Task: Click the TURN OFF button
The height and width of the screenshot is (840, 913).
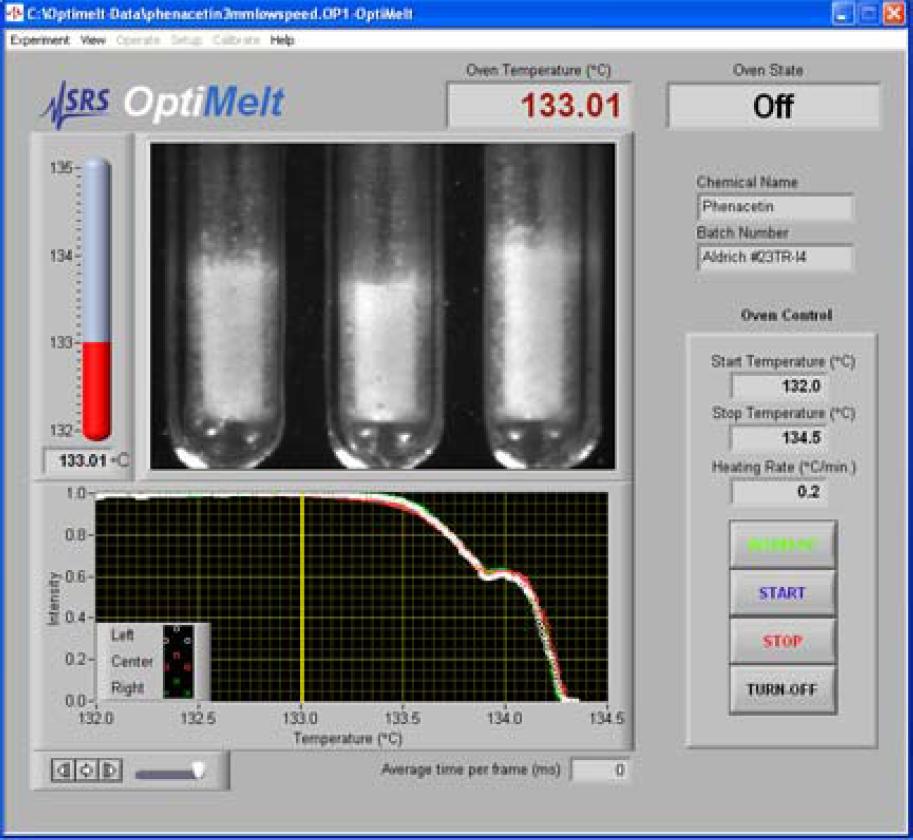Action: [x=783, y=690]
